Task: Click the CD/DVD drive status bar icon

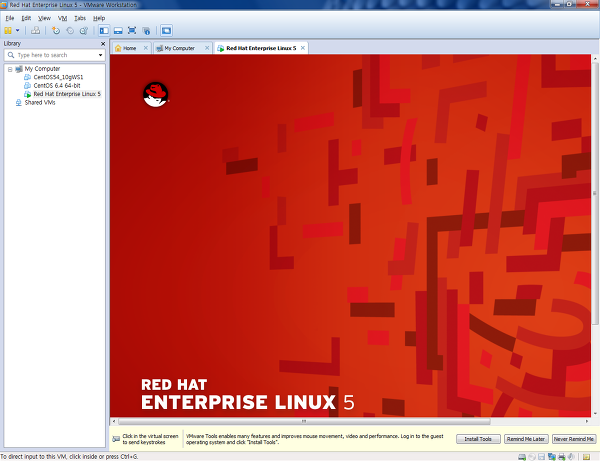Action: tap(532, 457)
